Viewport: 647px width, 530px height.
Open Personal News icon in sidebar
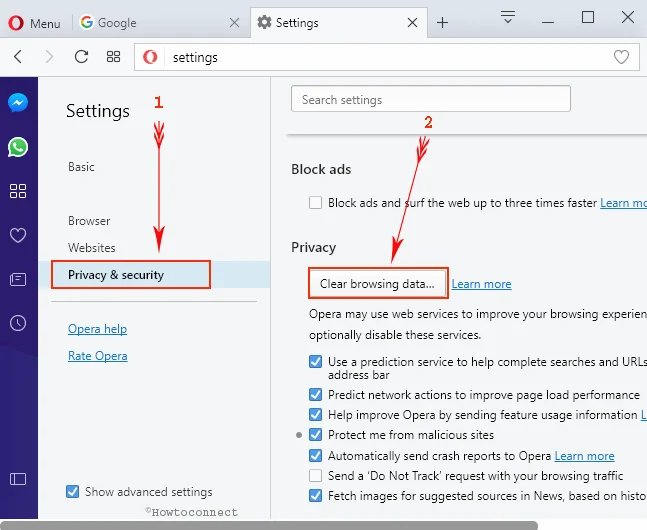(x=18, y=279)
